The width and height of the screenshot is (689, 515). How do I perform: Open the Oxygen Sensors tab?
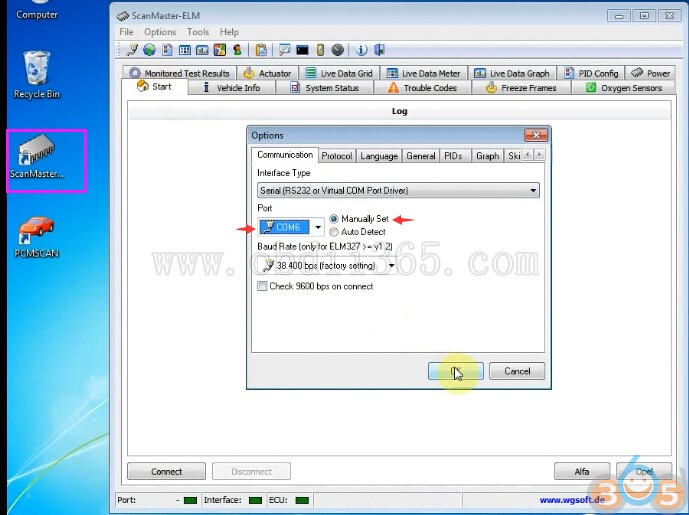(624, 88)
